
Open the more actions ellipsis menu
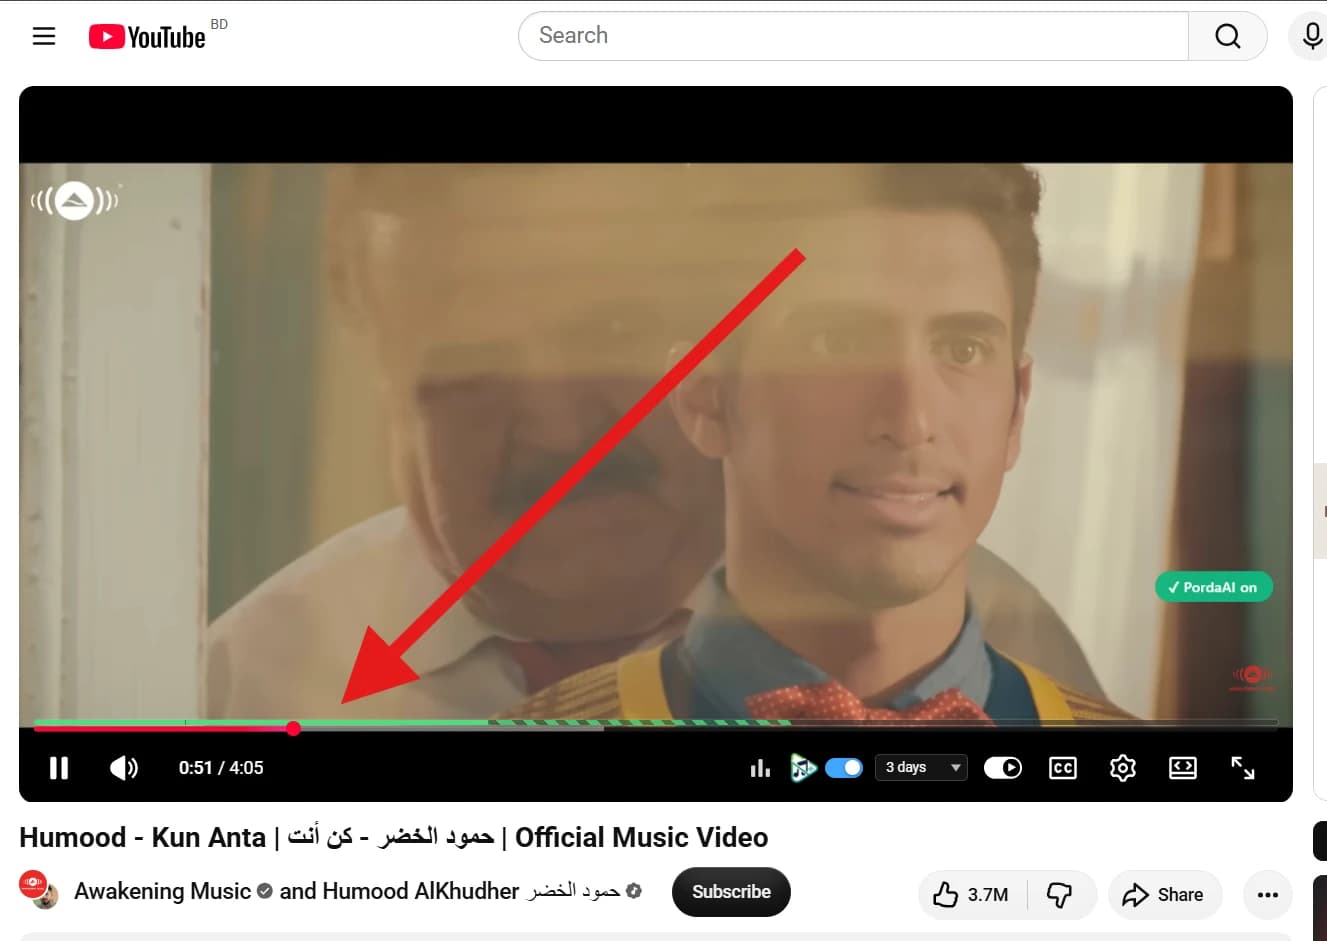point(1268,895)
